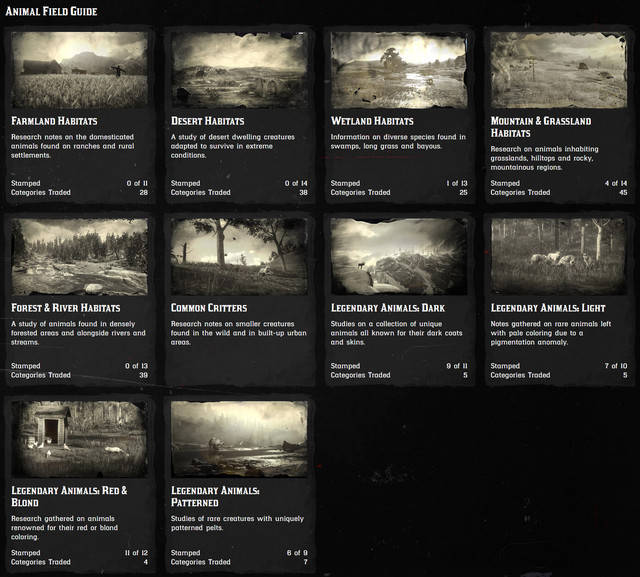Click '11 of 12' stamped count in Red & Blond
Viewport: 640px width, 577px height.
tap(136, 553)
